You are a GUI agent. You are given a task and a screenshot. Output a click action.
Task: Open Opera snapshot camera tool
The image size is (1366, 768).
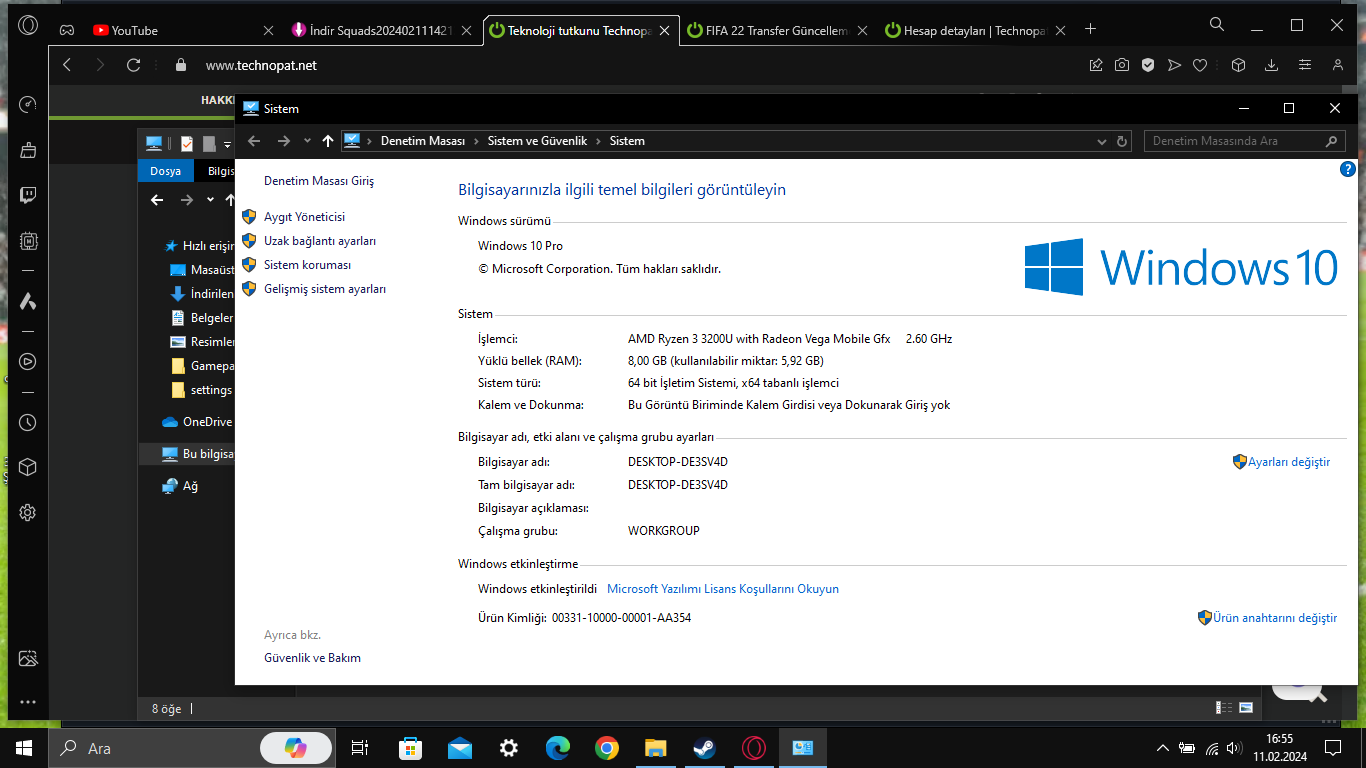coord(1122,65)
